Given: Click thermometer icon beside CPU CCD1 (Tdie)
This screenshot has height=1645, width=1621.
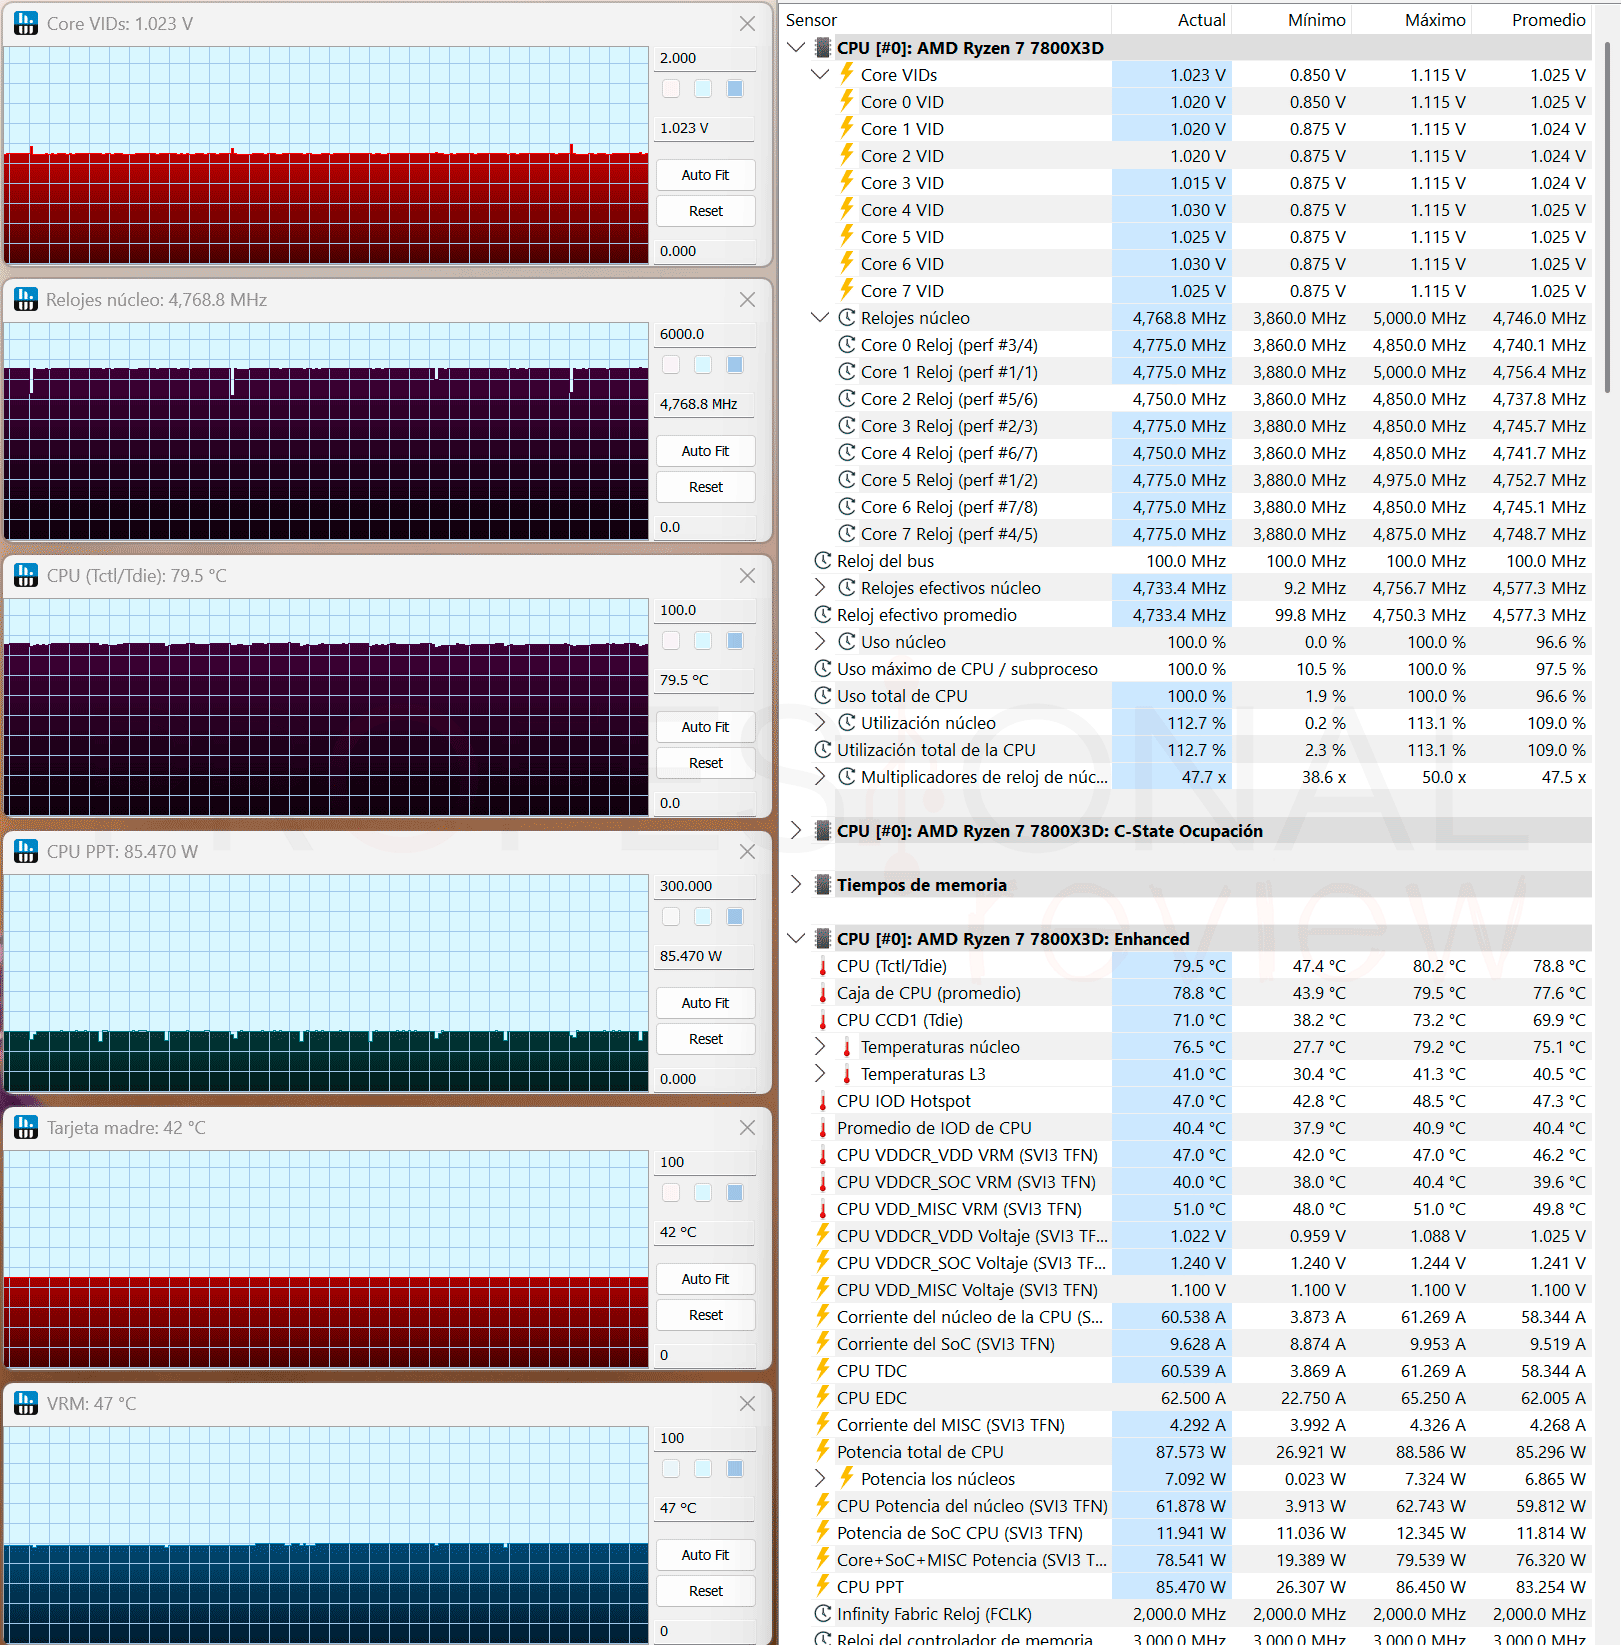Looking at the screenshot, I should [x=822, y=1020].
